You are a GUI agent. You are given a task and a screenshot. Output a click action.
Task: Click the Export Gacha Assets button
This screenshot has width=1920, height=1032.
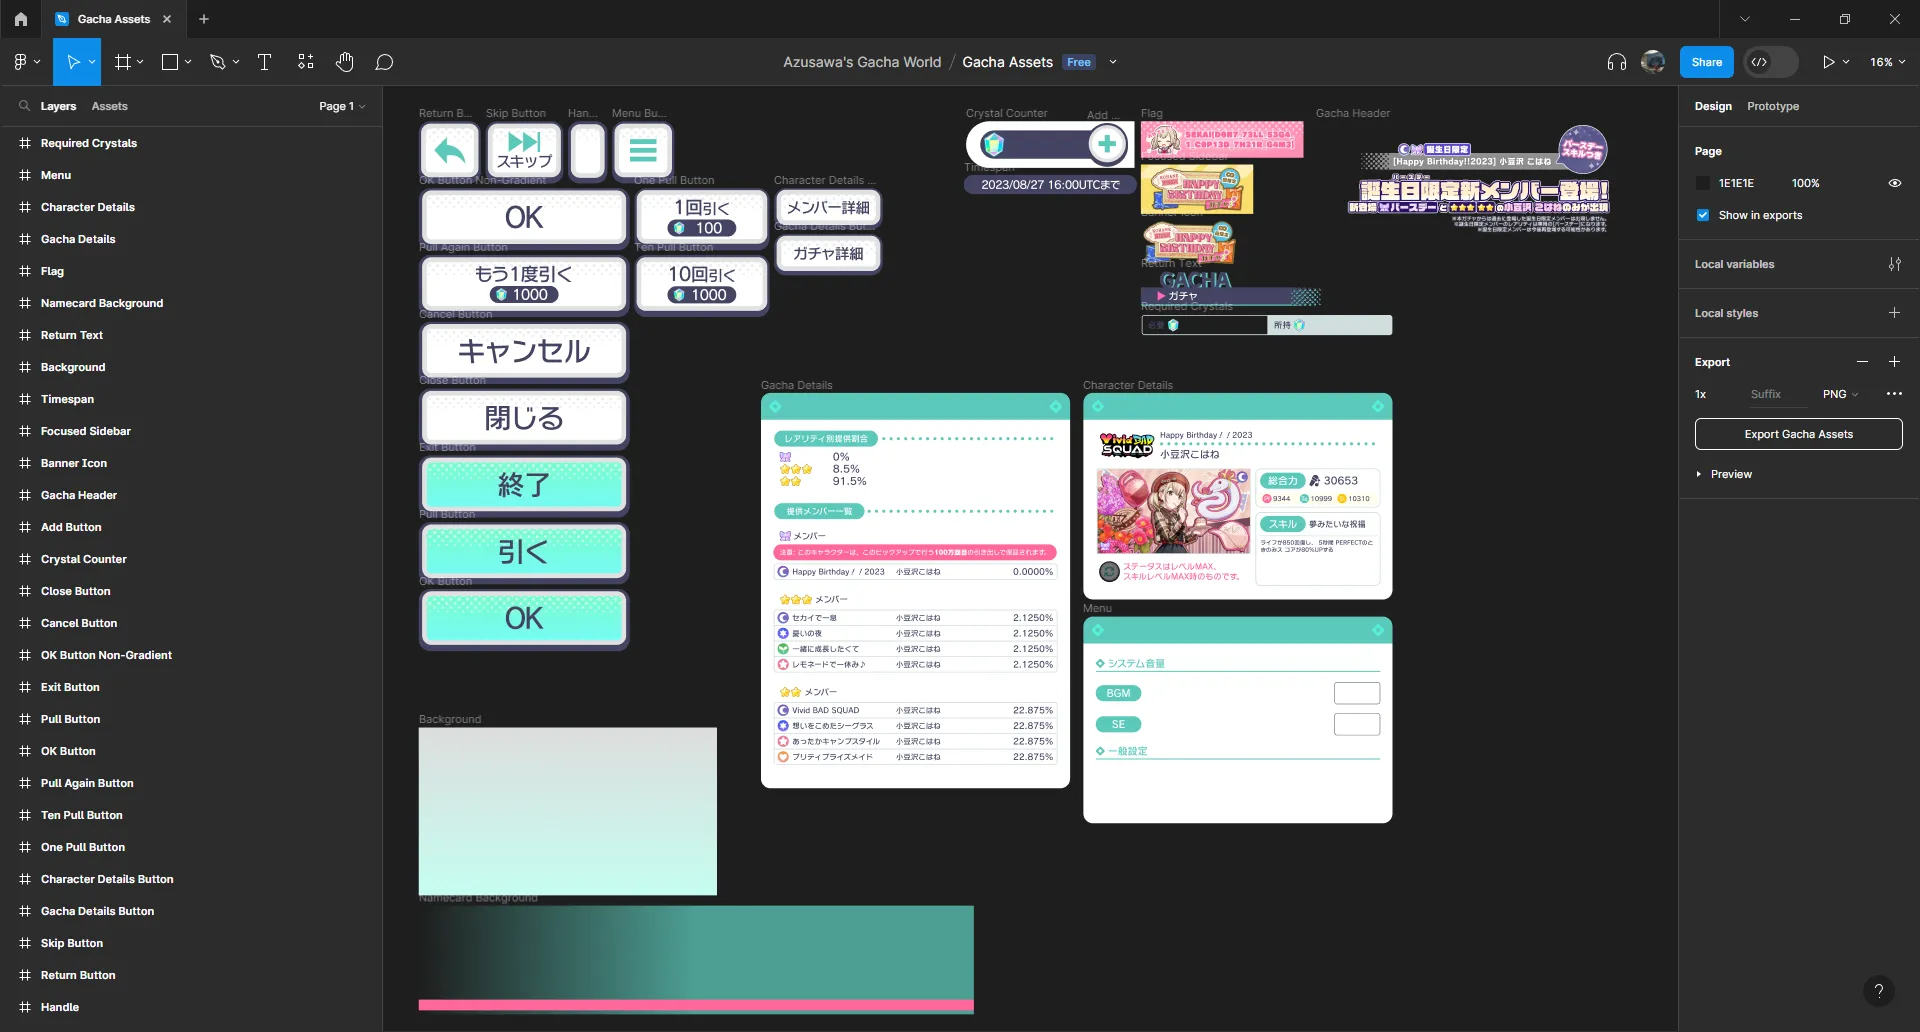click(x=1797, y=434)
